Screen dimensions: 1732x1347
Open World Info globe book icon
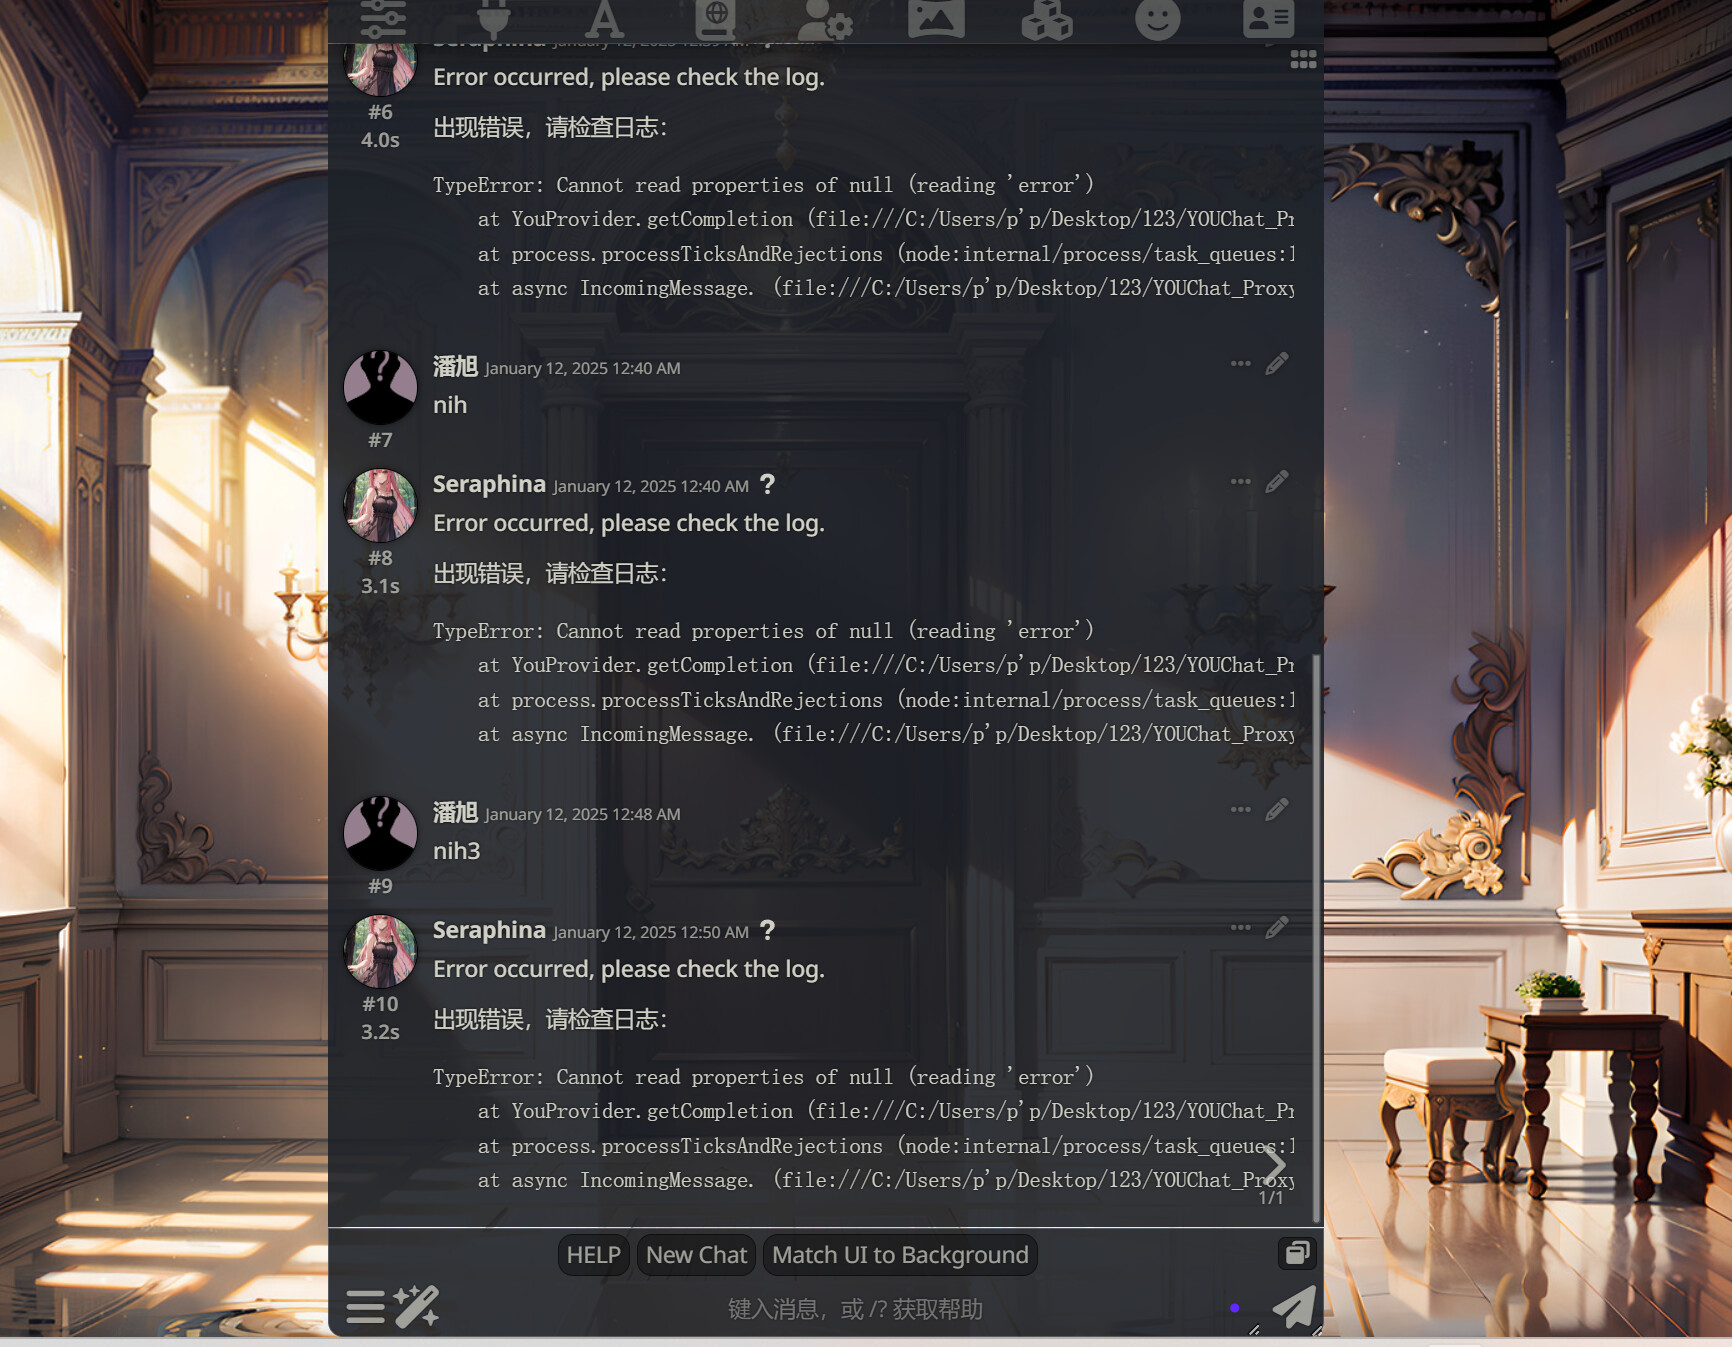pos(715,18)
